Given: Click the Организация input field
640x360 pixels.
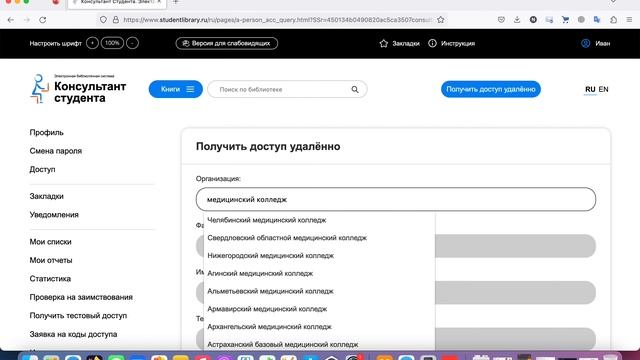Looking at the screenshot, I should [x=396, y=199].
